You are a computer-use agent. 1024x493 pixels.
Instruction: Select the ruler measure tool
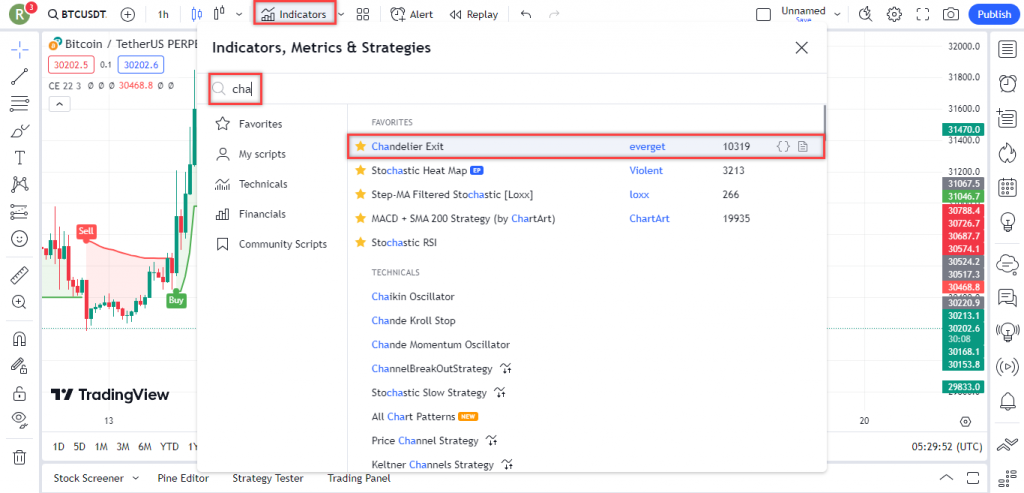[x=20, y=275]
